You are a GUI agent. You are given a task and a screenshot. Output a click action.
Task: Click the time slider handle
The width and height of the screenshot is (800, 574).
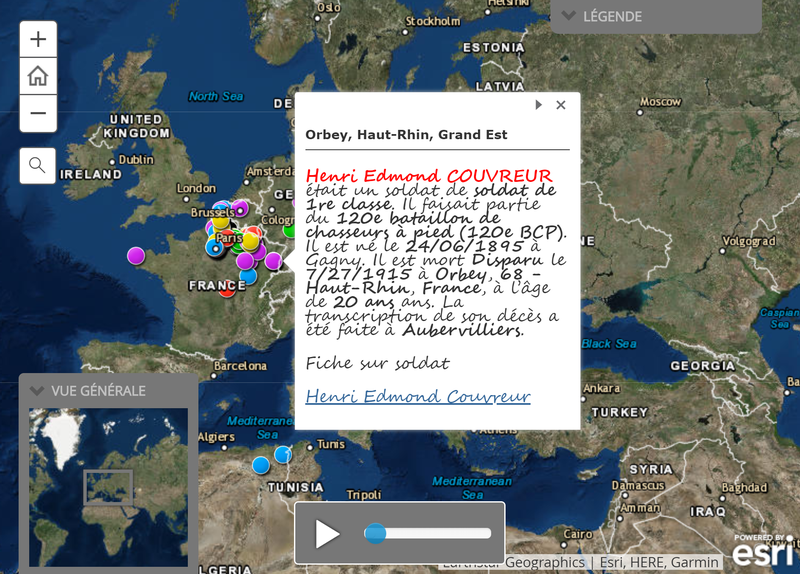pos(375,534)
